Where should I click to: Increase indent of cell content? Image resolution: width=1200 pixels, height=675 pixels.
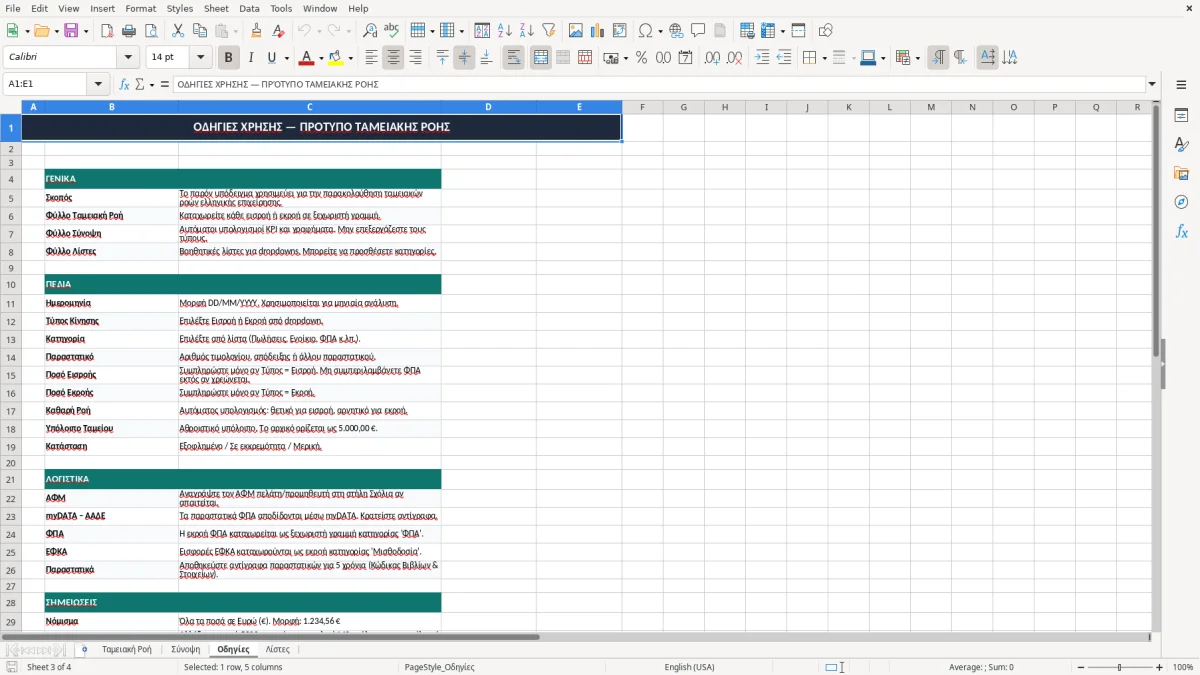pos(762,58)
